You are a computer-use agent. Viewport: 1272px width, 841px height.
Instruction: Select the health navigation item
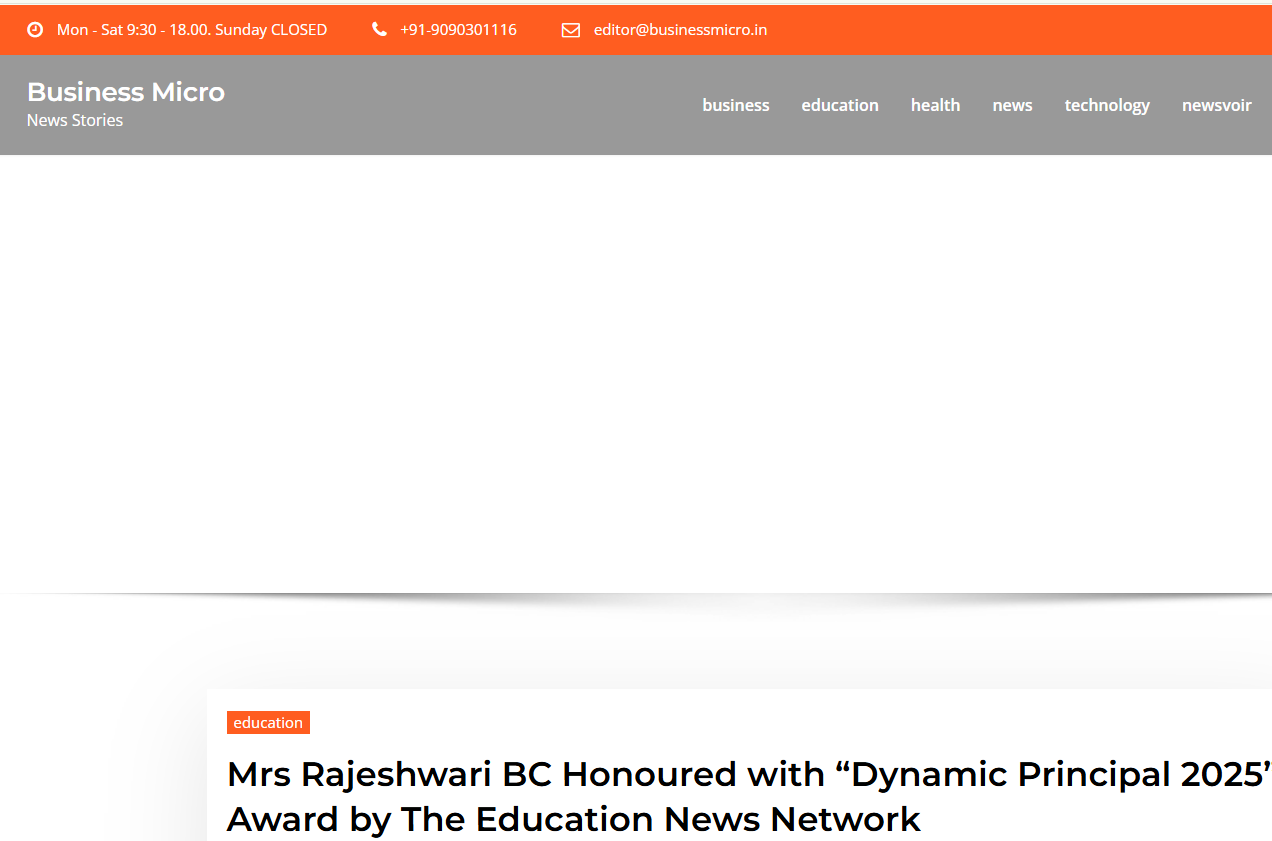click(x=935, y=105)
